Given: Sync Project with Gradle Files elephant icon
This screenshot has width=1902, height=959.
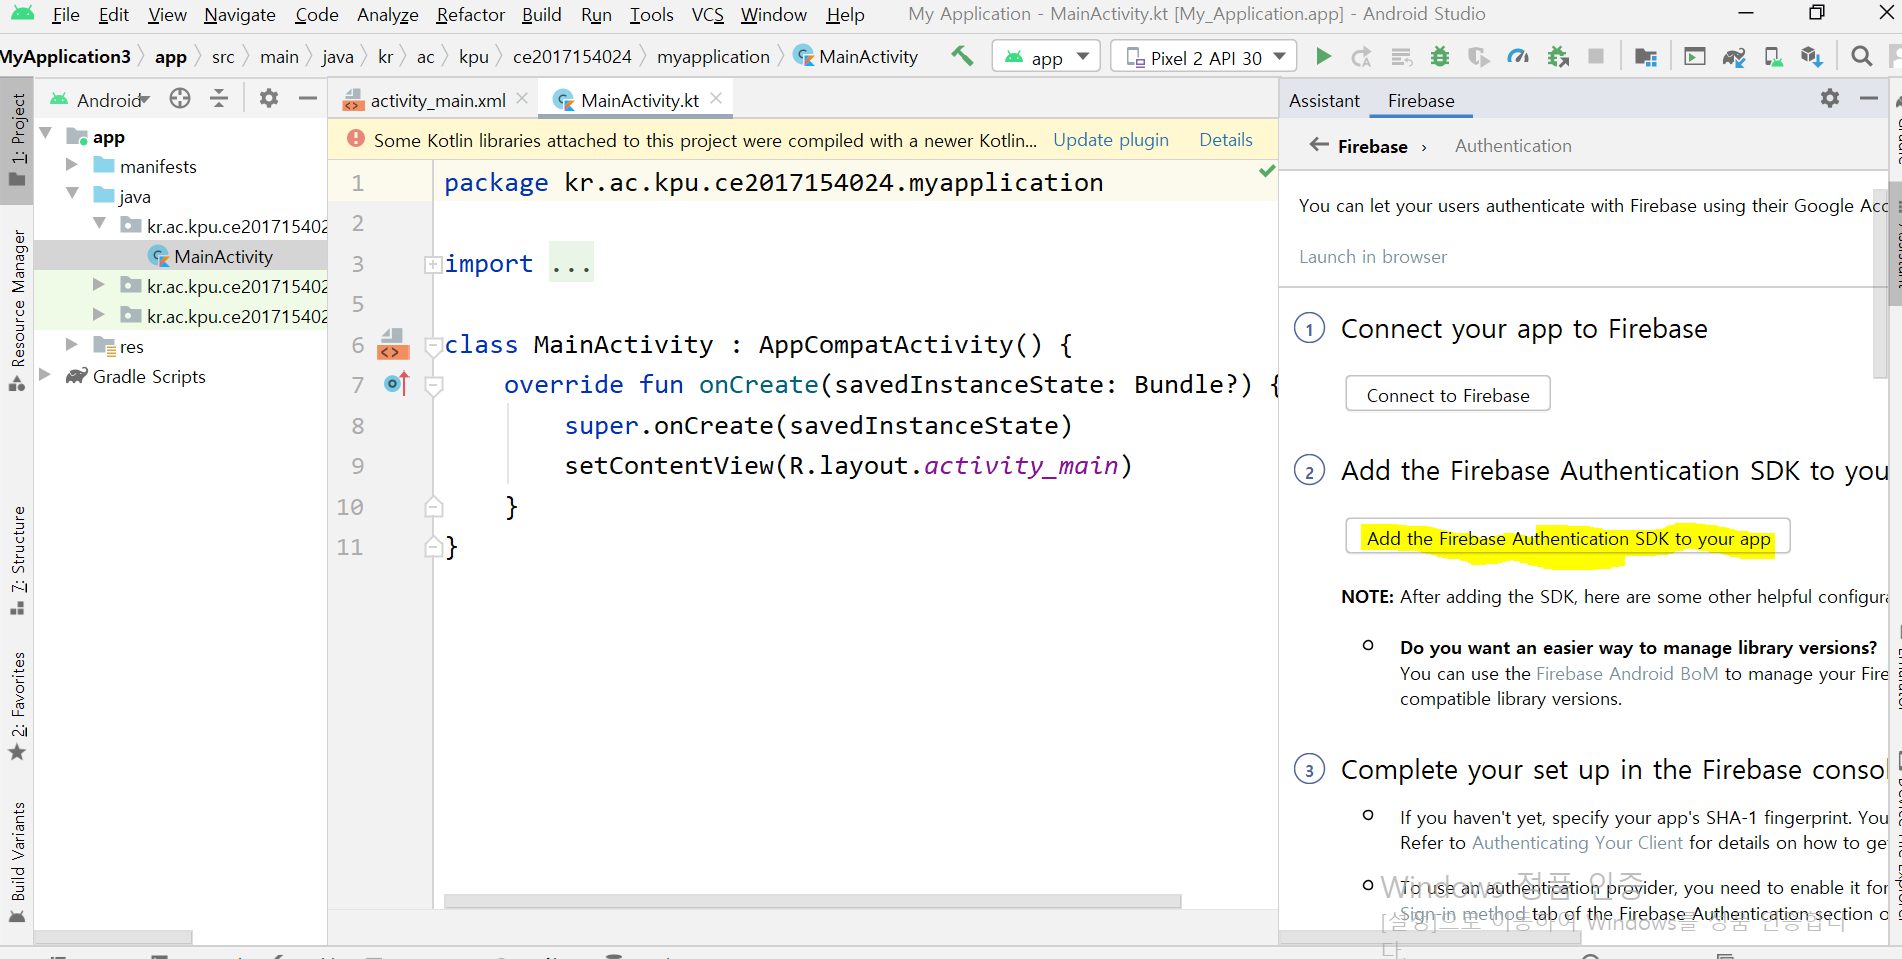Looking at the screenshot, I should 1734,57.
